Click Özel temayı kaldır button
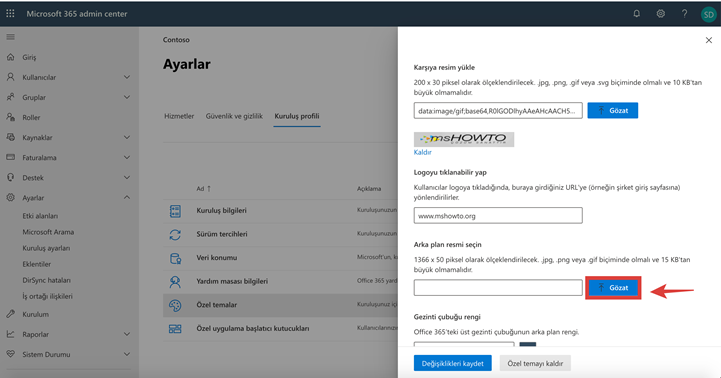721x378 pixels. click(535, 363)
